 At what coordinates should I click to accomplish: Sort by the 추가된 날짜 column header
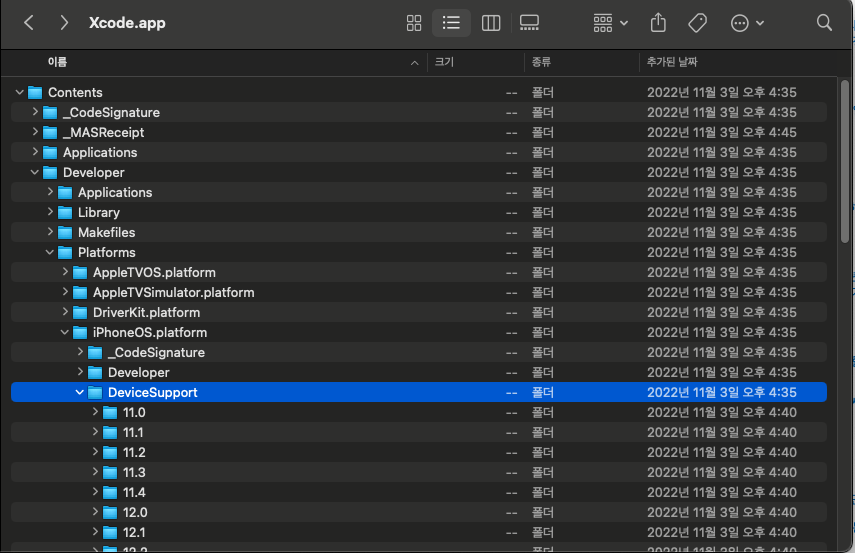pos(672,62)
